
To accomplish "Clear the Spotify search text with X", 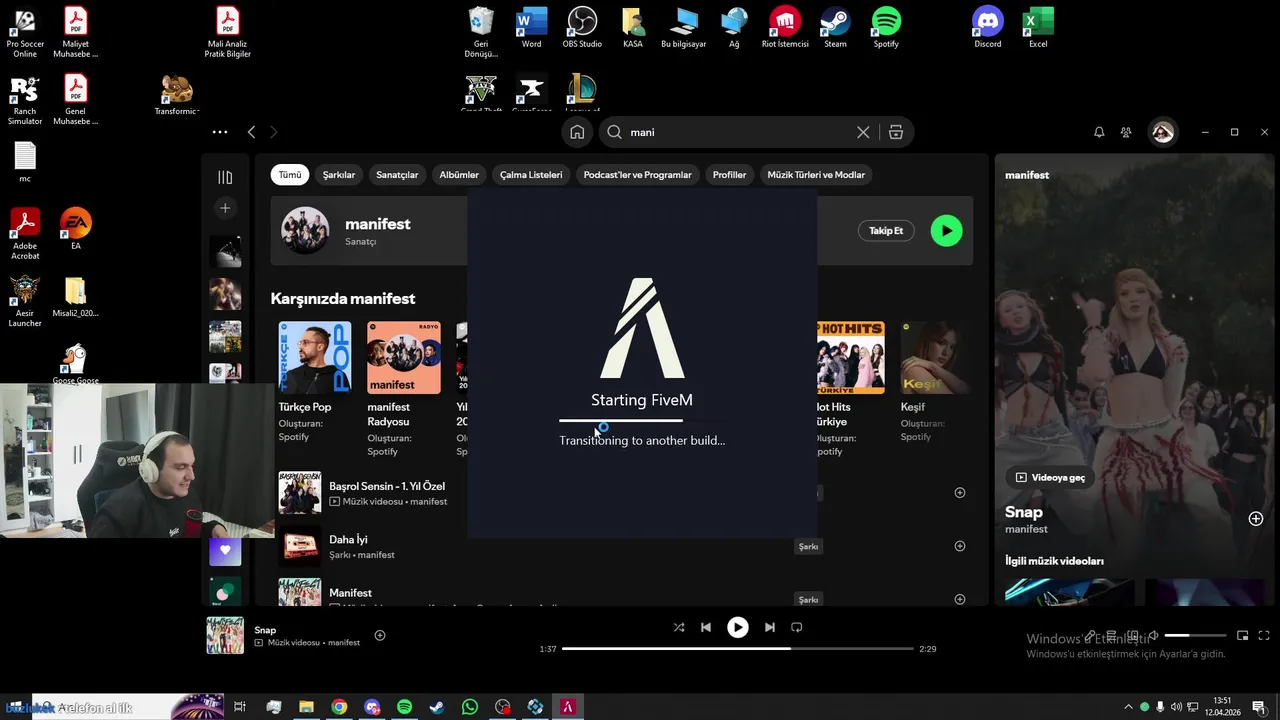I will coord(863,132).
